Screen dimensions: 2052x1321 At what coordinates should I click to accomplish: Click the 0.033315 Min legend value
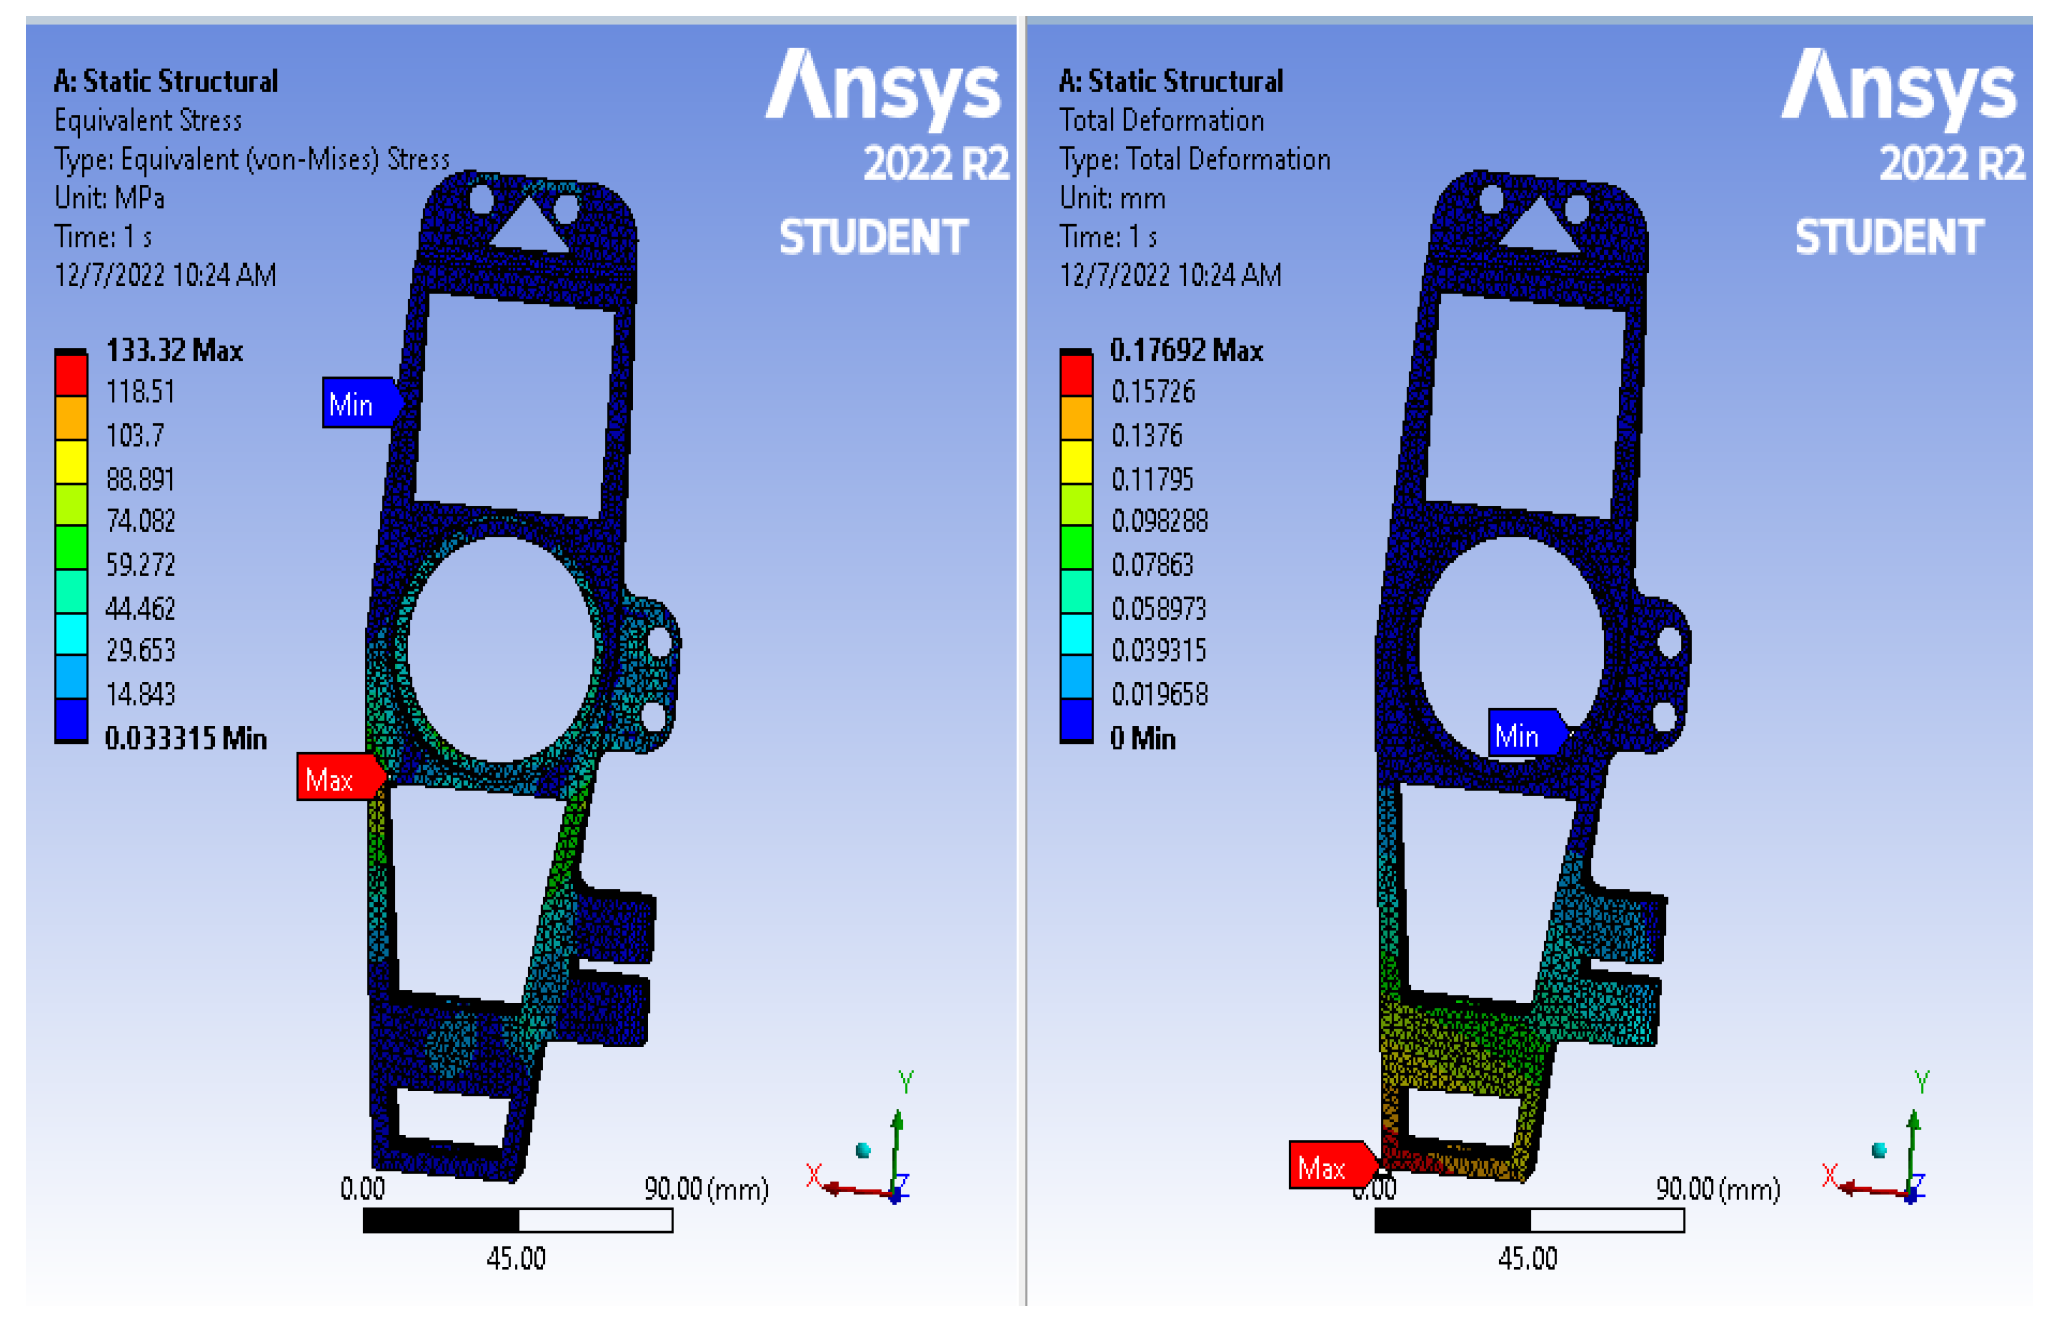click(x=186, y=738)
